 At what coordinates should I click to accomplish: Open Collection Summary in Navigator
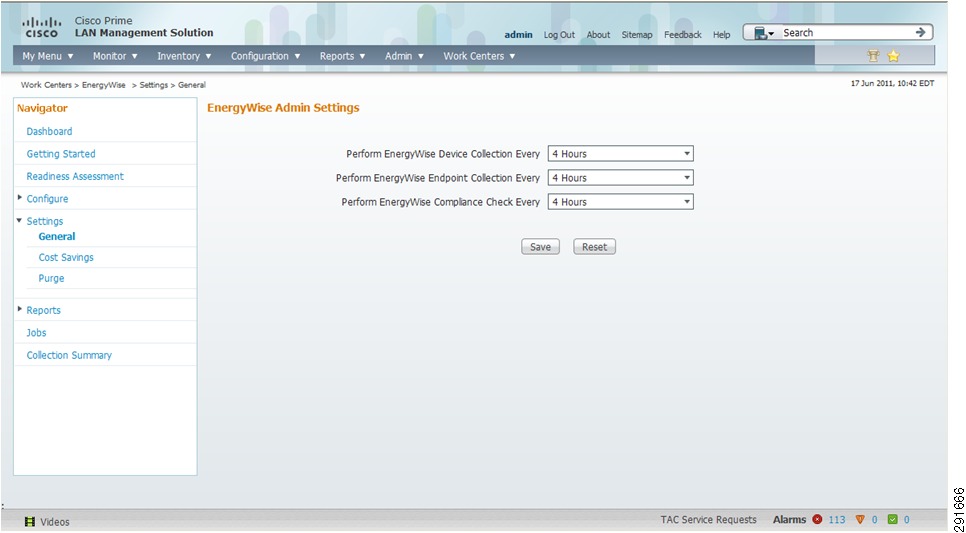click(x=69, y=355)
